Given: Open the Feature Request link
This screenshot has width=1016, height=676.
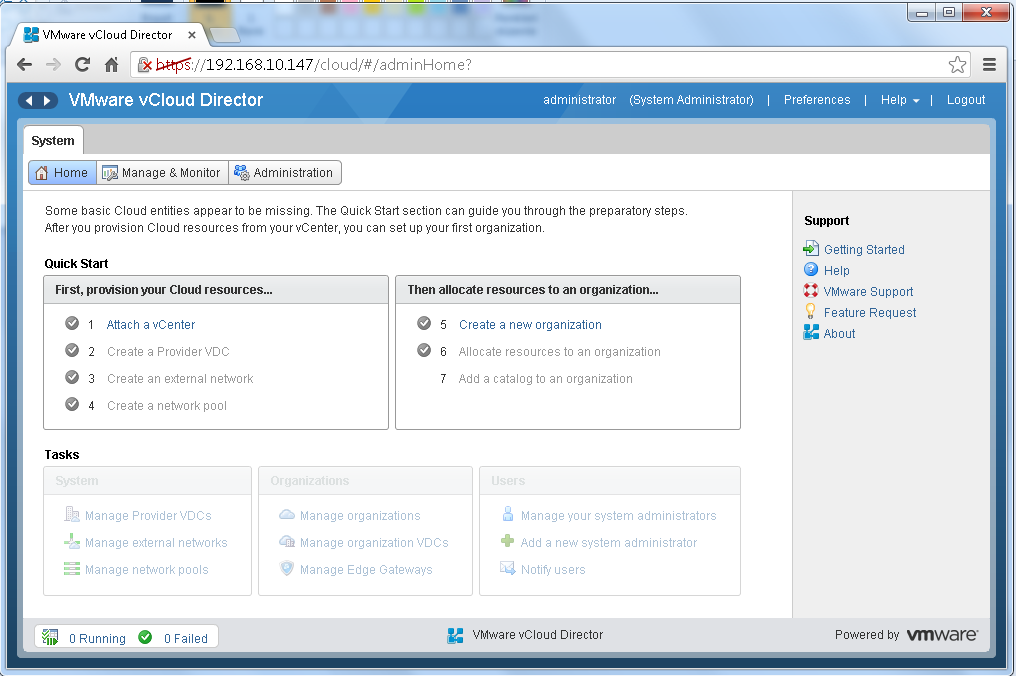Looking at the screenshot, I should (870, 312).
